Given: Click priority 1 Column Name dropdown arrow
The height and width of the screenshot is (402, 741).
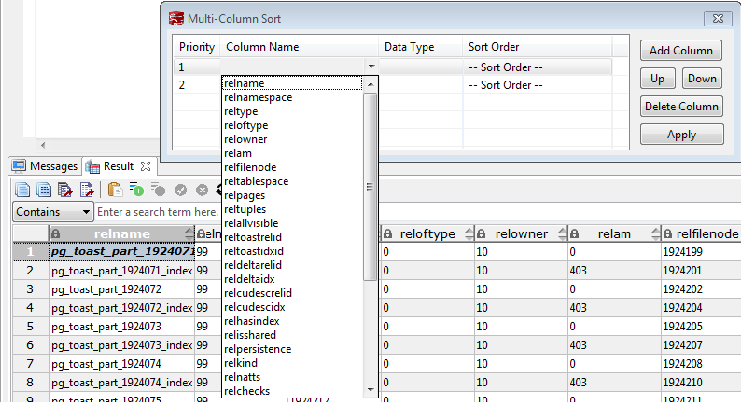Looking at the screenshot, I should point(371,67).
